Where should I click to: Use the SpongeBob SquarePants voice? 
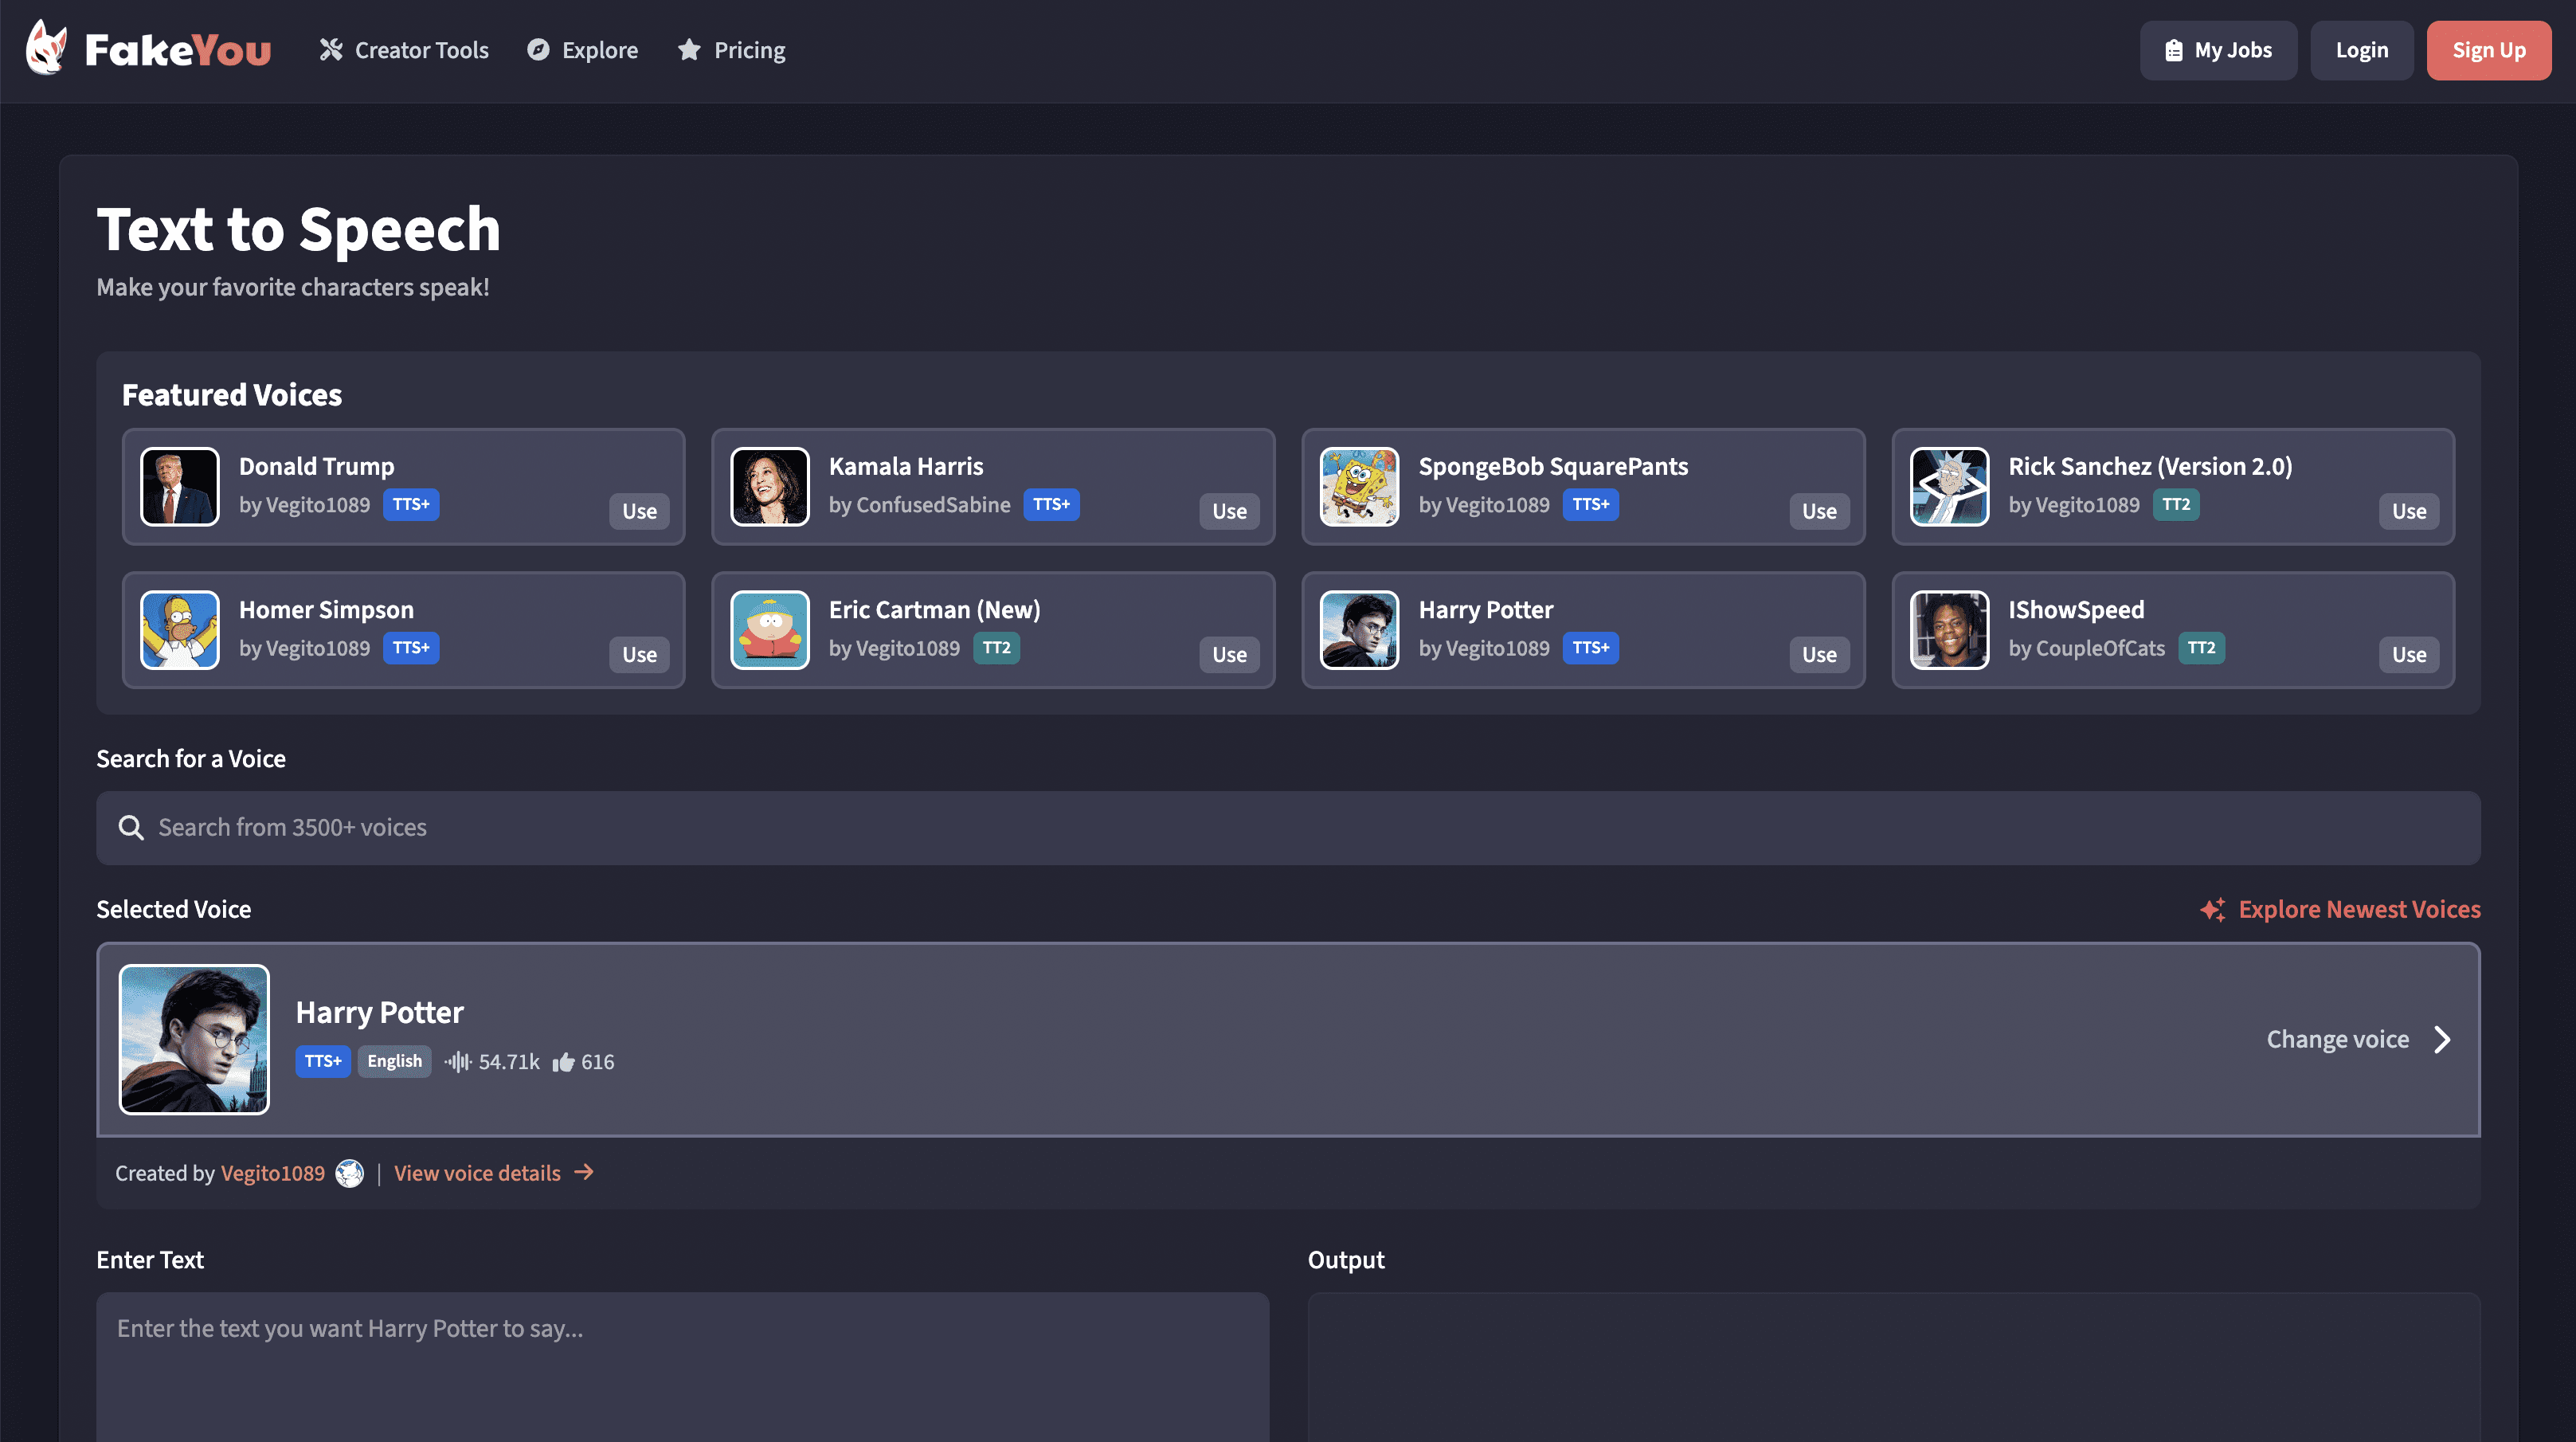click(1820, 512)
